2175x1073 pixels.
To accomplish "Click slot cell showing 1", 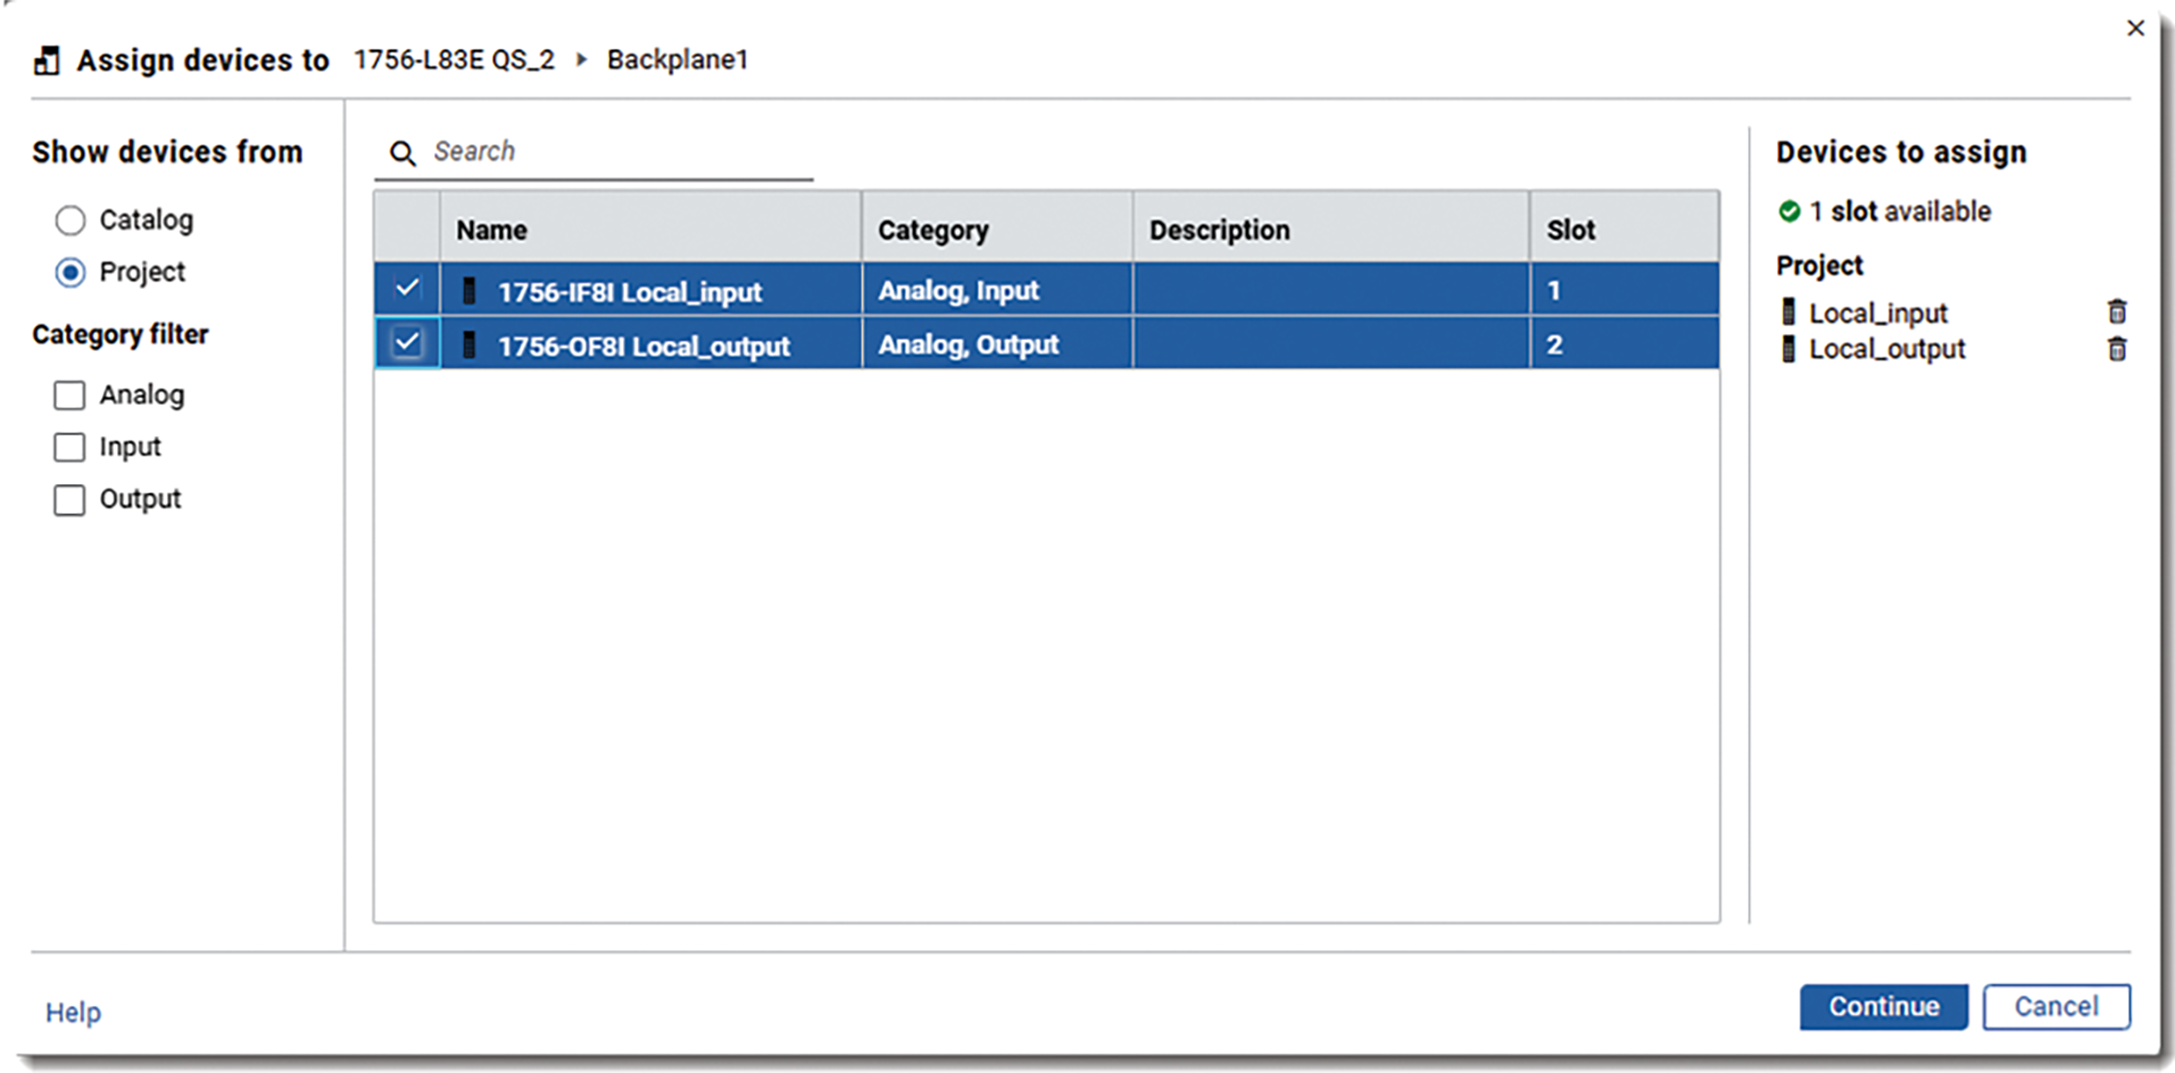I will click(1625, 291).
